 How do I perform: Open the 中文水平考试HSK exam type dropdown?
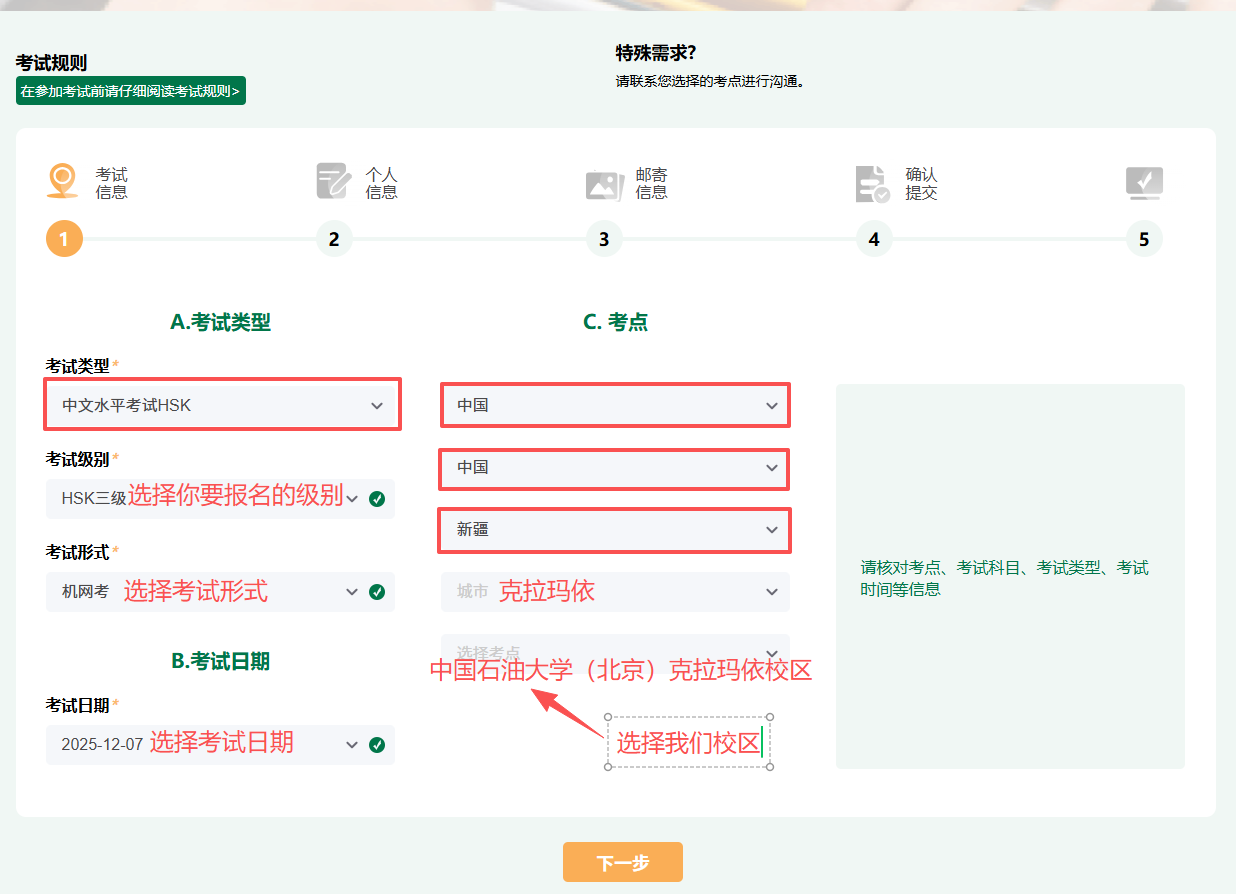point(222,405)
